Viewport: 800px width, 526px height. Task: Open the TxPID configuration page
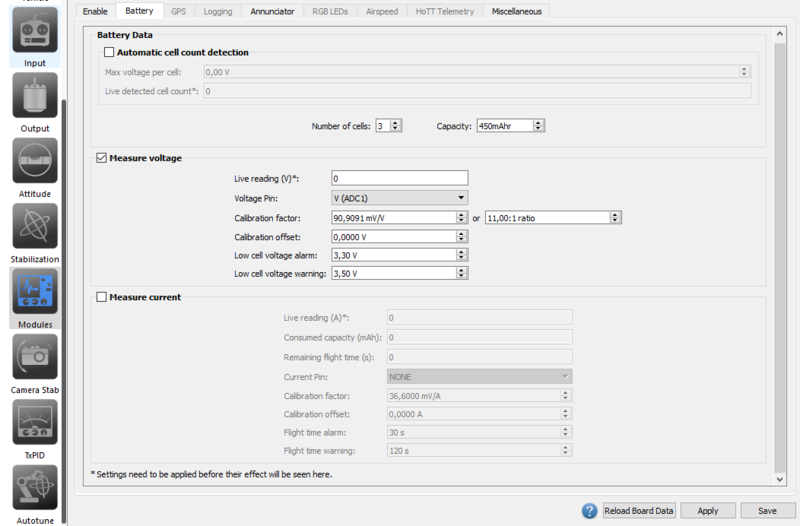(35, 429)
